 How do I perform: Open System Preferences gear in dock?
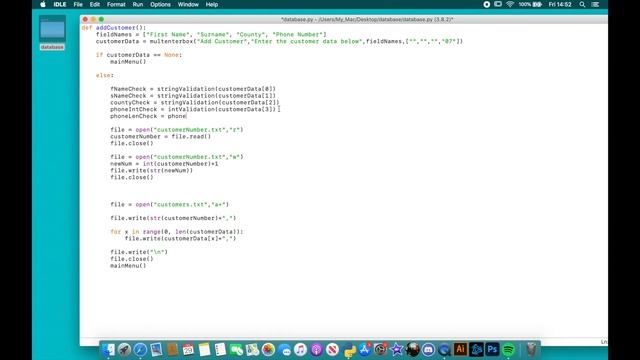click(x=380, y=349)
